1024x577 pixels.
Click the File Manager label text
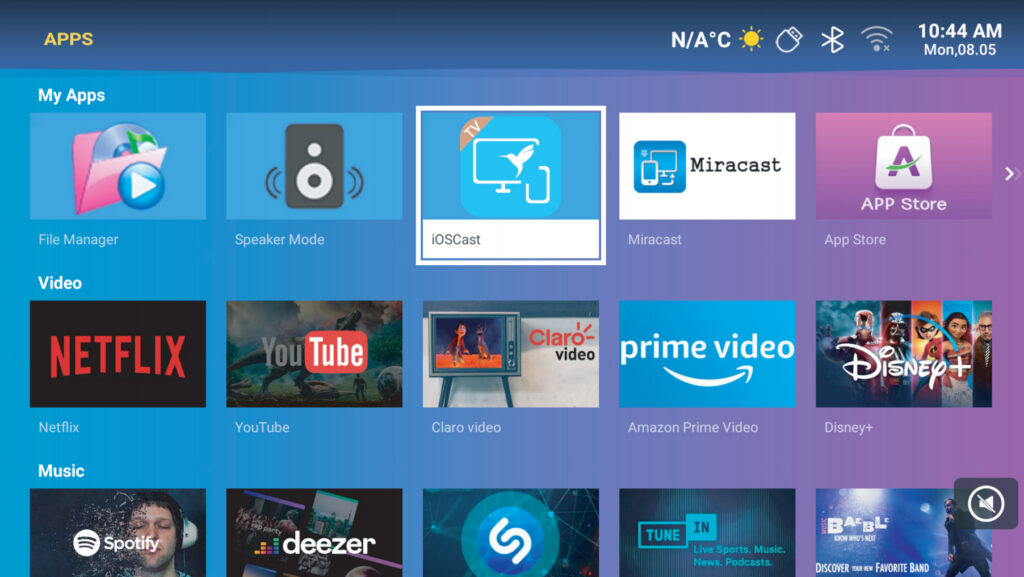[78, 240]
